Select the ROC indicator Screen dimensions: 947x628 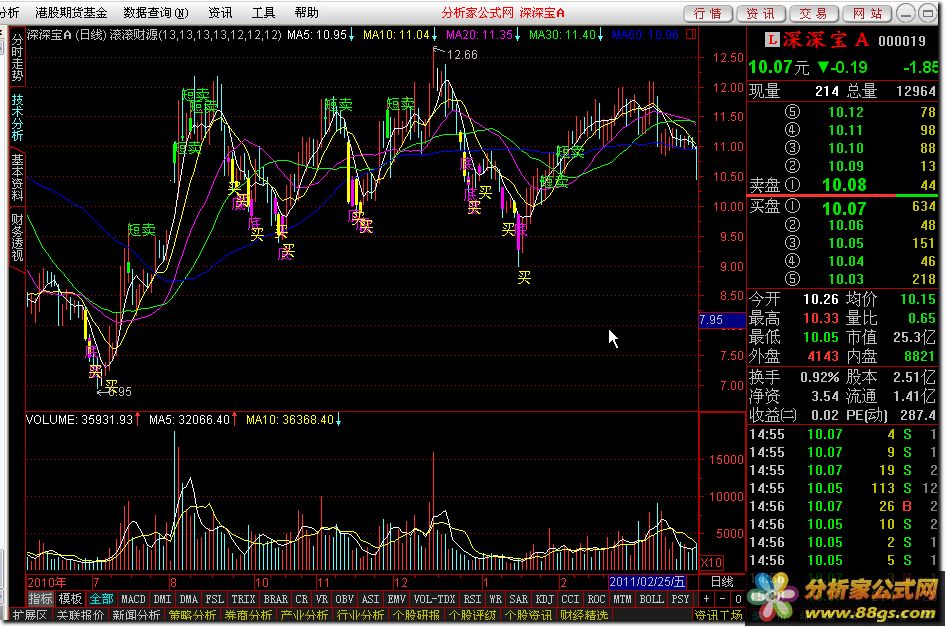[x=596, y=599]
